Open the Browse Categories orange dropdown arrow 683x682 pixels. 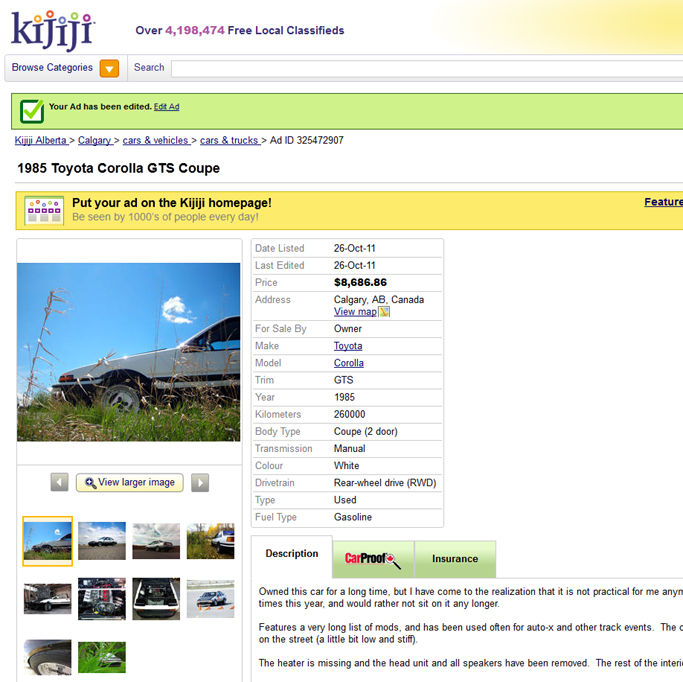109,68
